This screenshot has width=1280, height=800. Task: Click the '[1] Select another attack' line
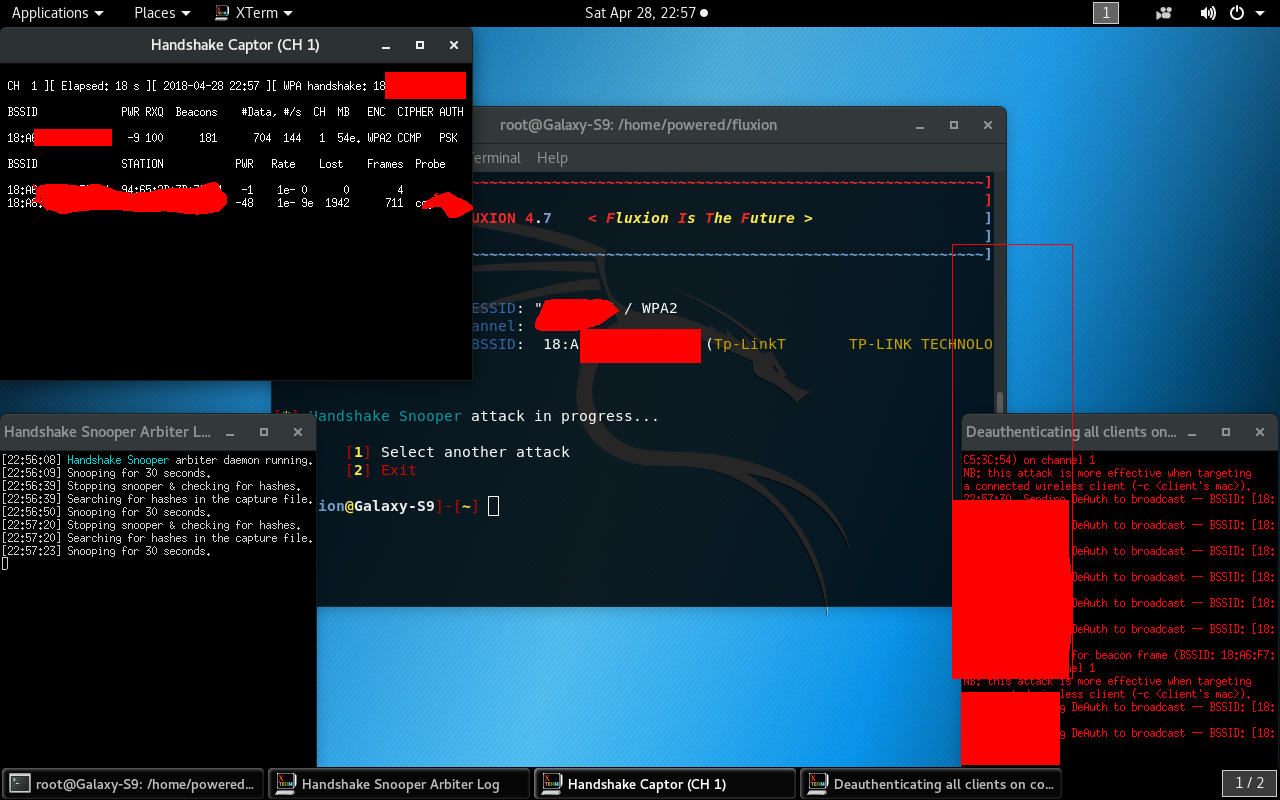click(x=458, y=452)
